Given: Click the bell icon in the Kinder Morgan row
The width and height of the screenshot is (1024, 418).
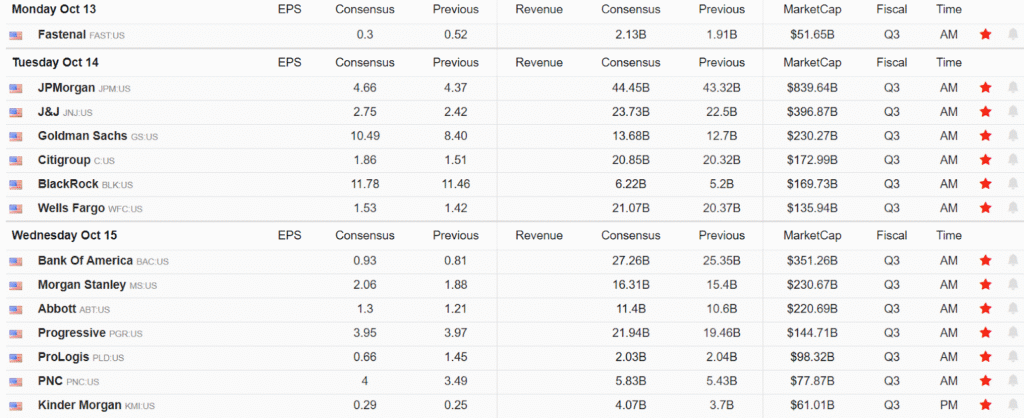Looking at the screenshot, I should tap(1012, 405).
